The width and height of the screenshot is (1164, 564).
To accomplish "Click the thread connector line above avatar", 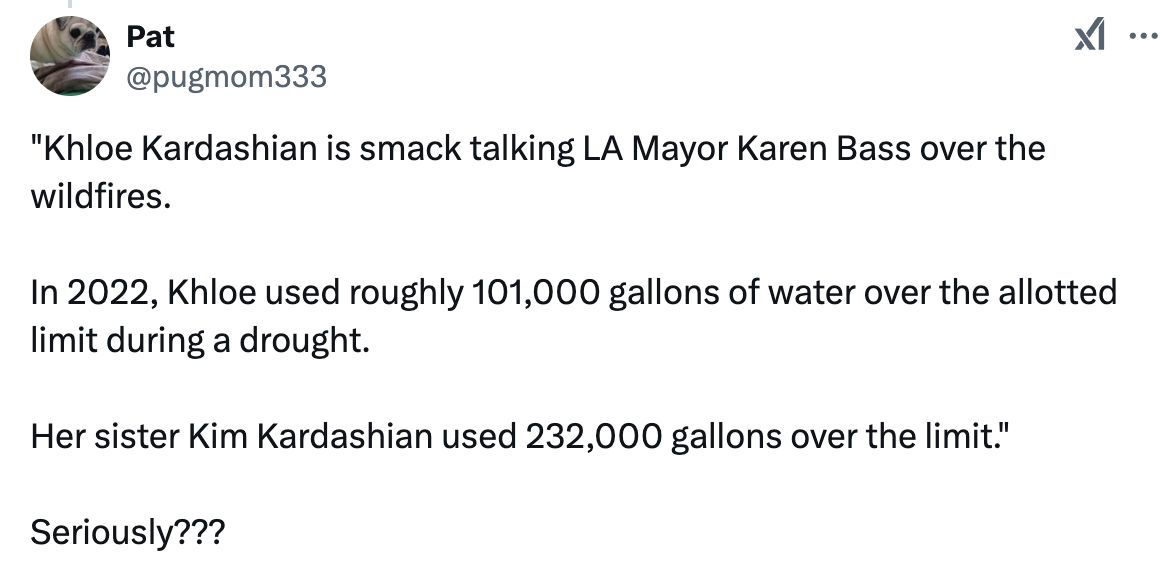I will [70, 4].
